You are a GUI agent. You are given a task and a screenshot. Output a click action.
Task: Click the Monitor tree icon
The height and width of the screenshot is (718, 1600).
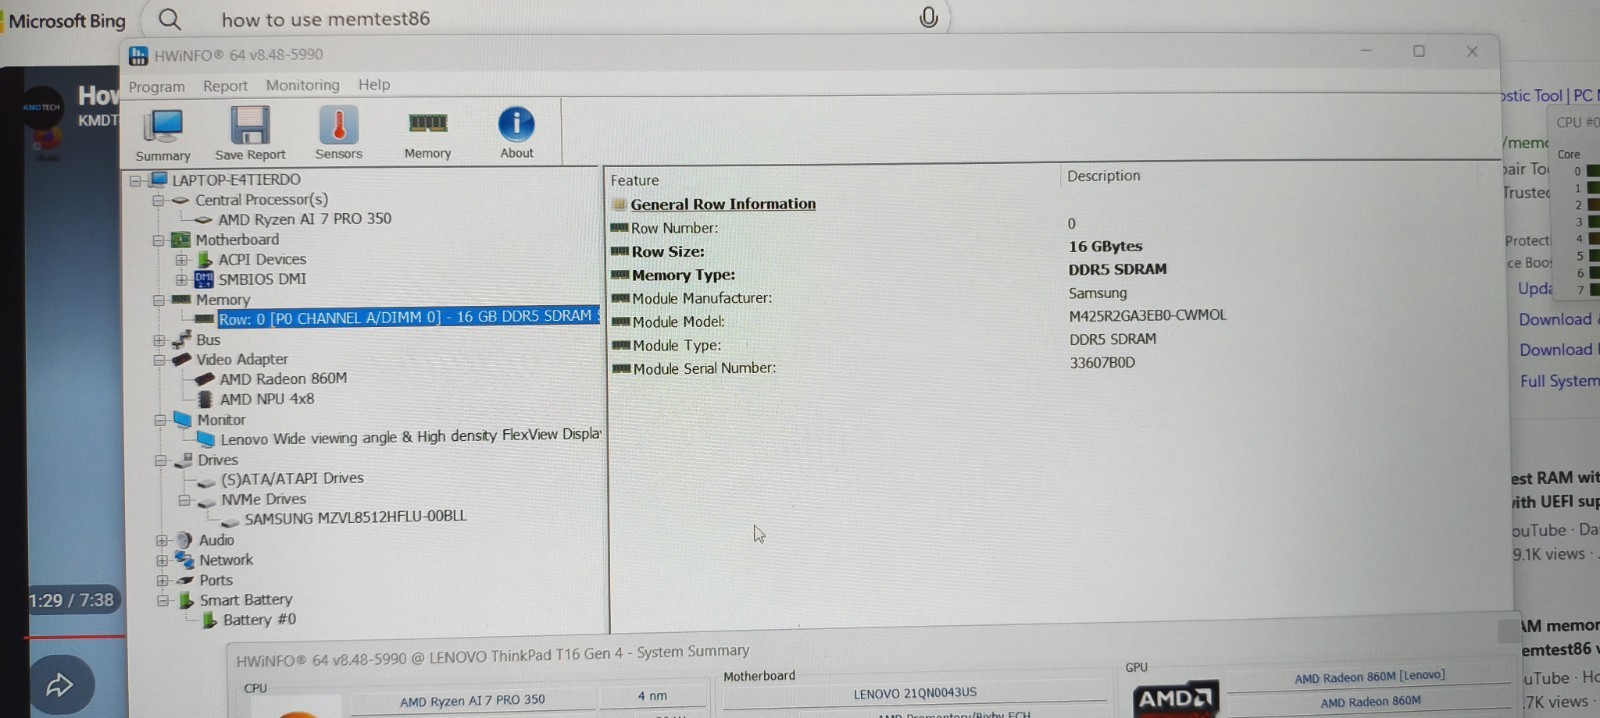pyautogui.click(x=182, y=420)
